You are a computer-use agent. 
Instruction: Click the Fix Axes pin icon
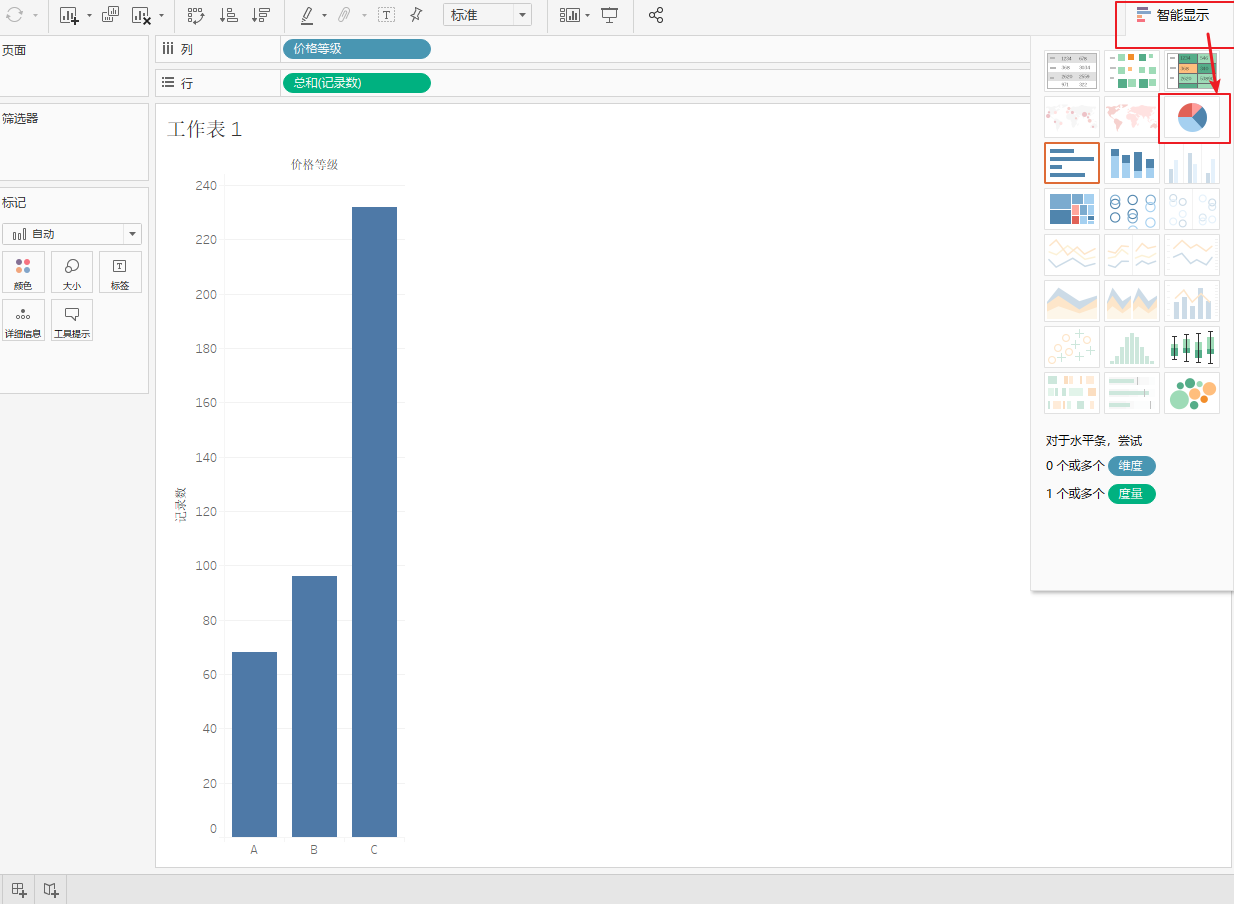click(416, 15)
